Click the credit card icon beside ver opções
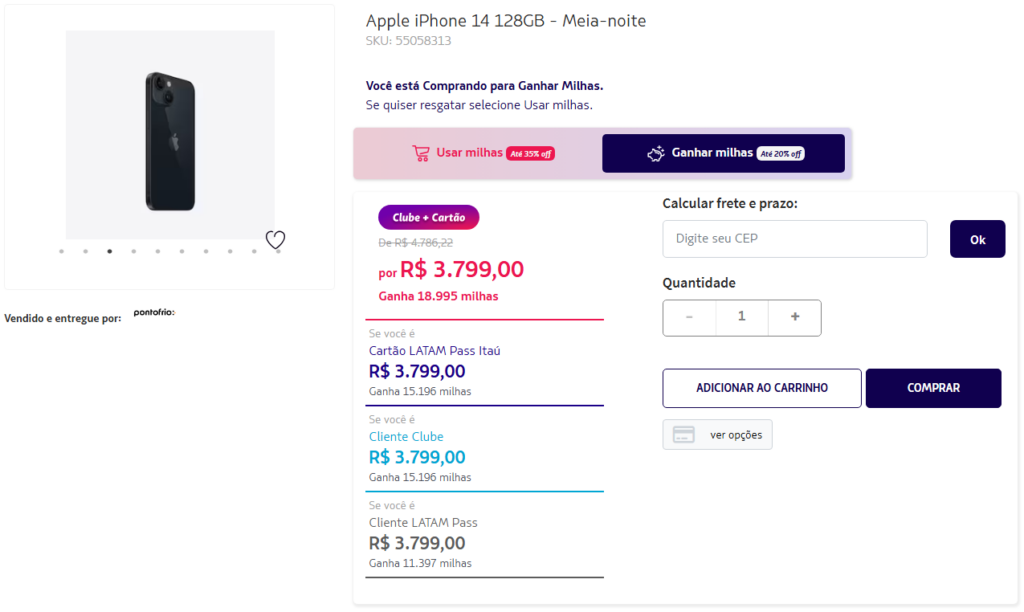This screenshot has width=1024, height=612. pyautogui.click(x=684, y=435)
